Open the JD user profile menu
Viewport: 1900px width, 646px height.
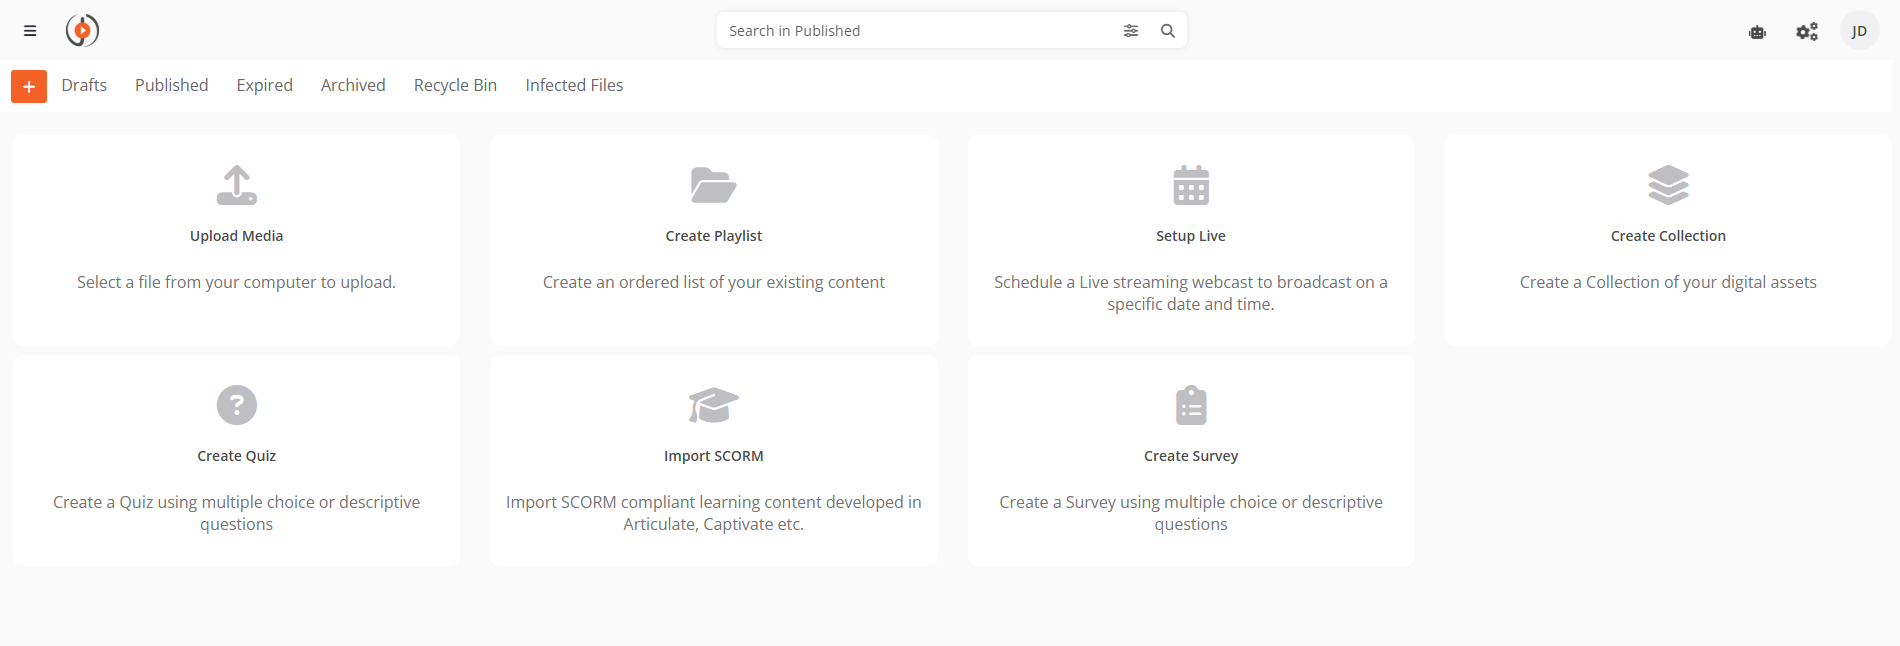click(1859, 31)
